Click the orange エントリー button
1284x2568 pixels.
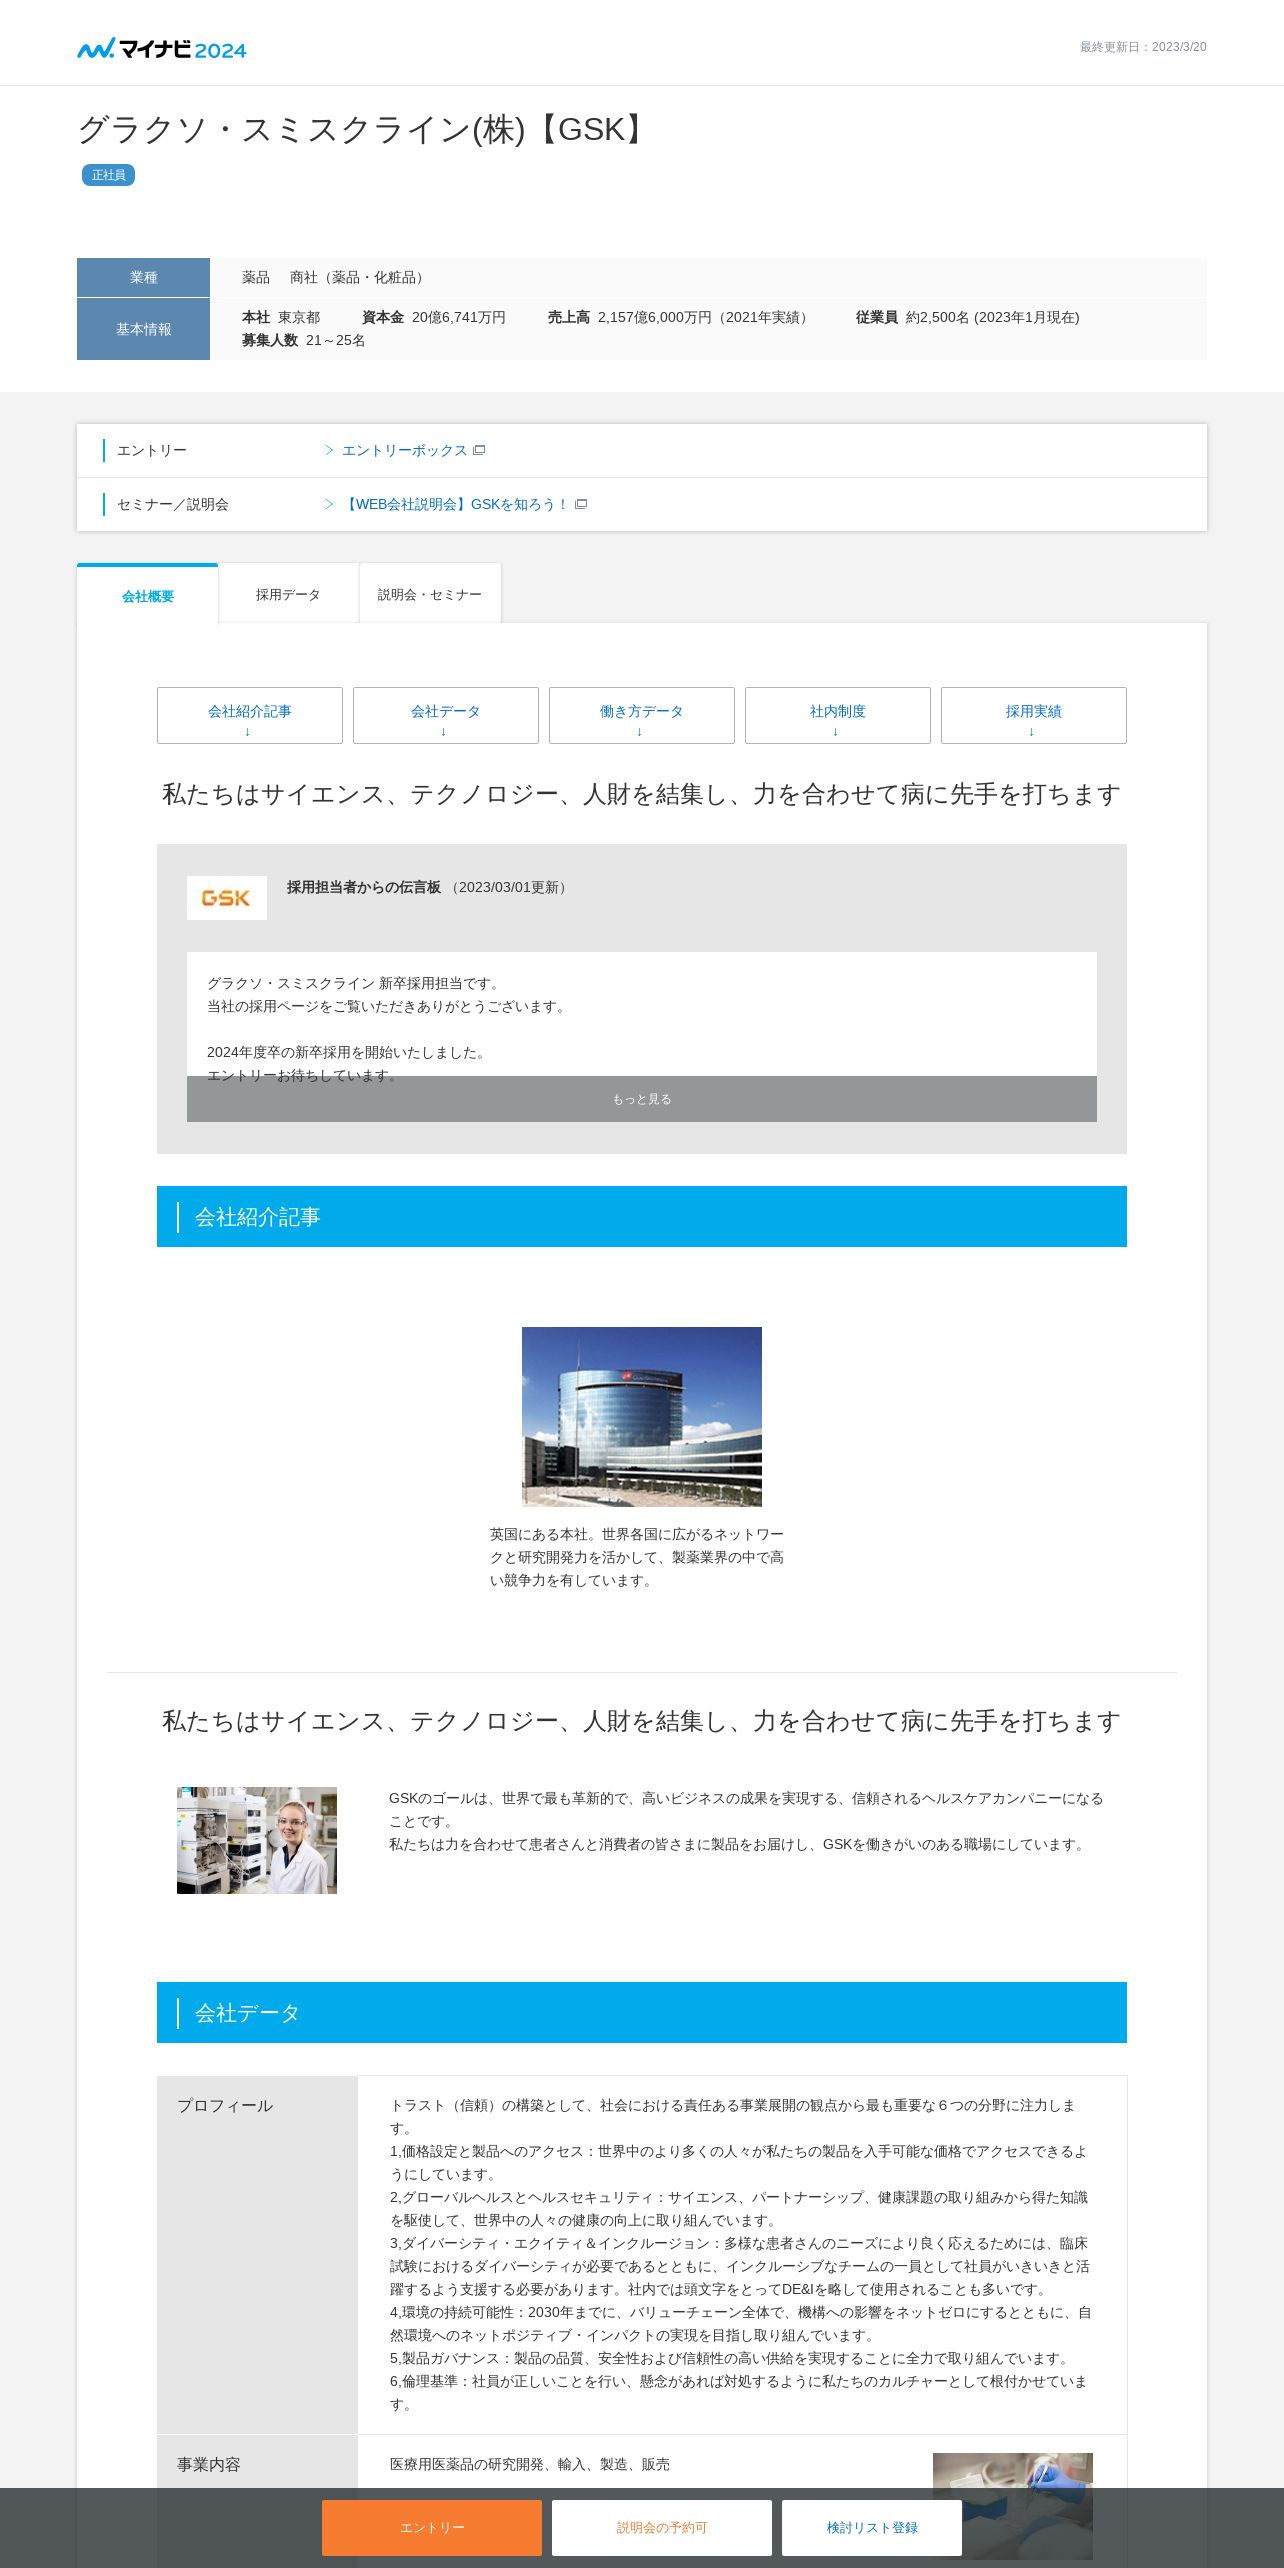[x=432, y=2527]
